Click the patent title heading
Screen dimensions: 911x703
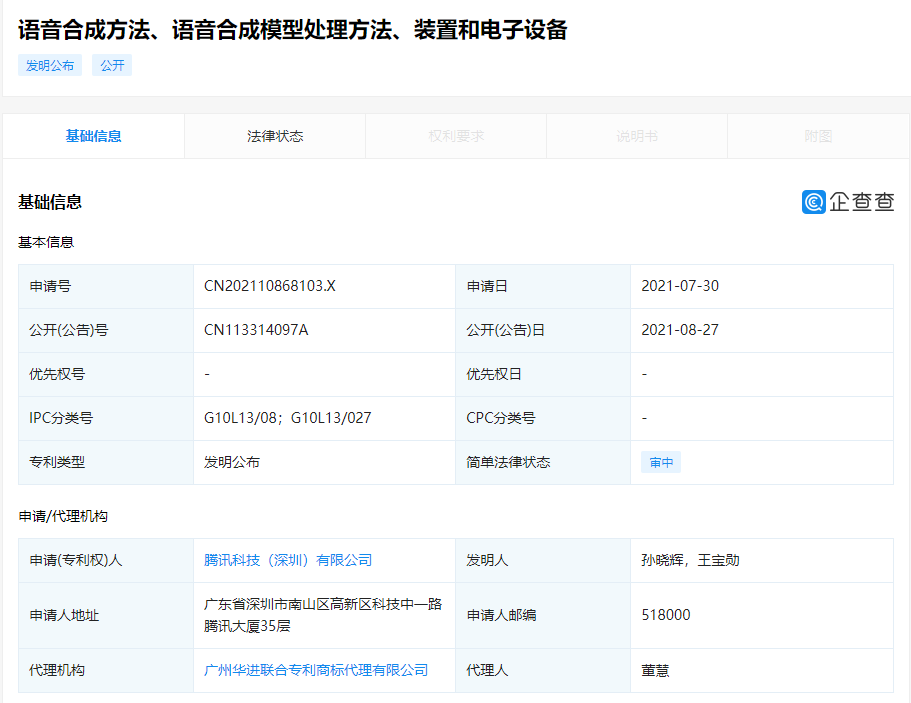[293, 30]
